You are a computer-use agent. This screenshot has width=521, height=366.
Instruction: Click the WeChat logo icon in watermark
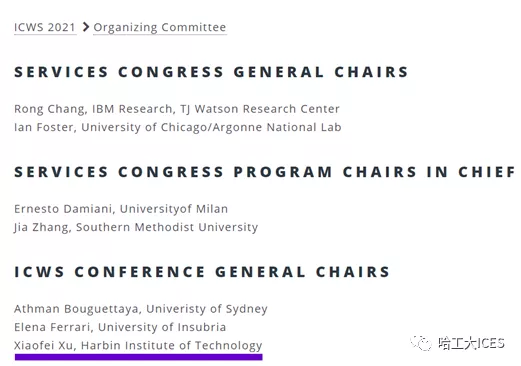(421, 343)
